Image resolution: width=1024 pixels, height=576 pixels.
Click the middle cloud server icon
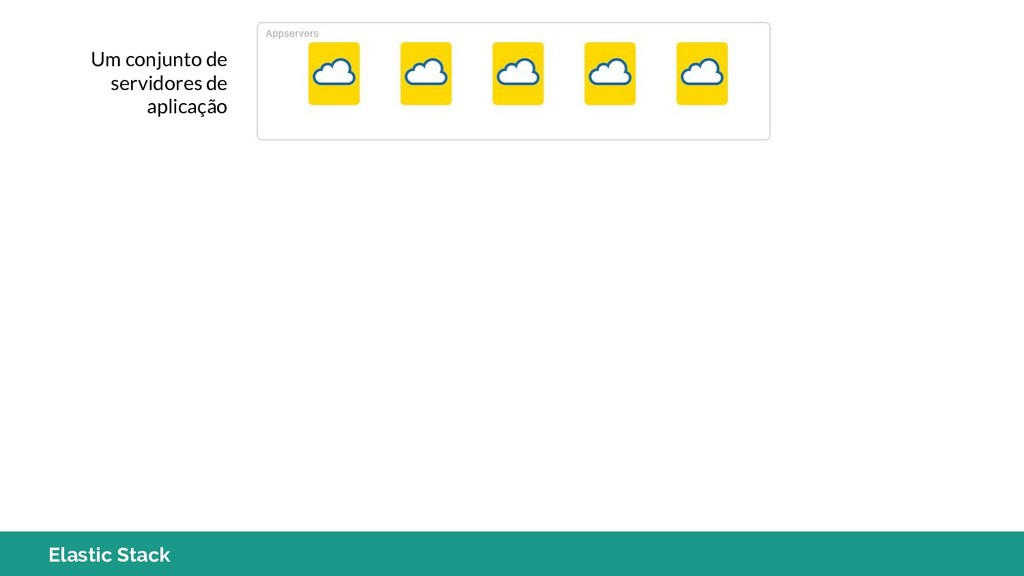pyautogui.click(x=518, y=74)
